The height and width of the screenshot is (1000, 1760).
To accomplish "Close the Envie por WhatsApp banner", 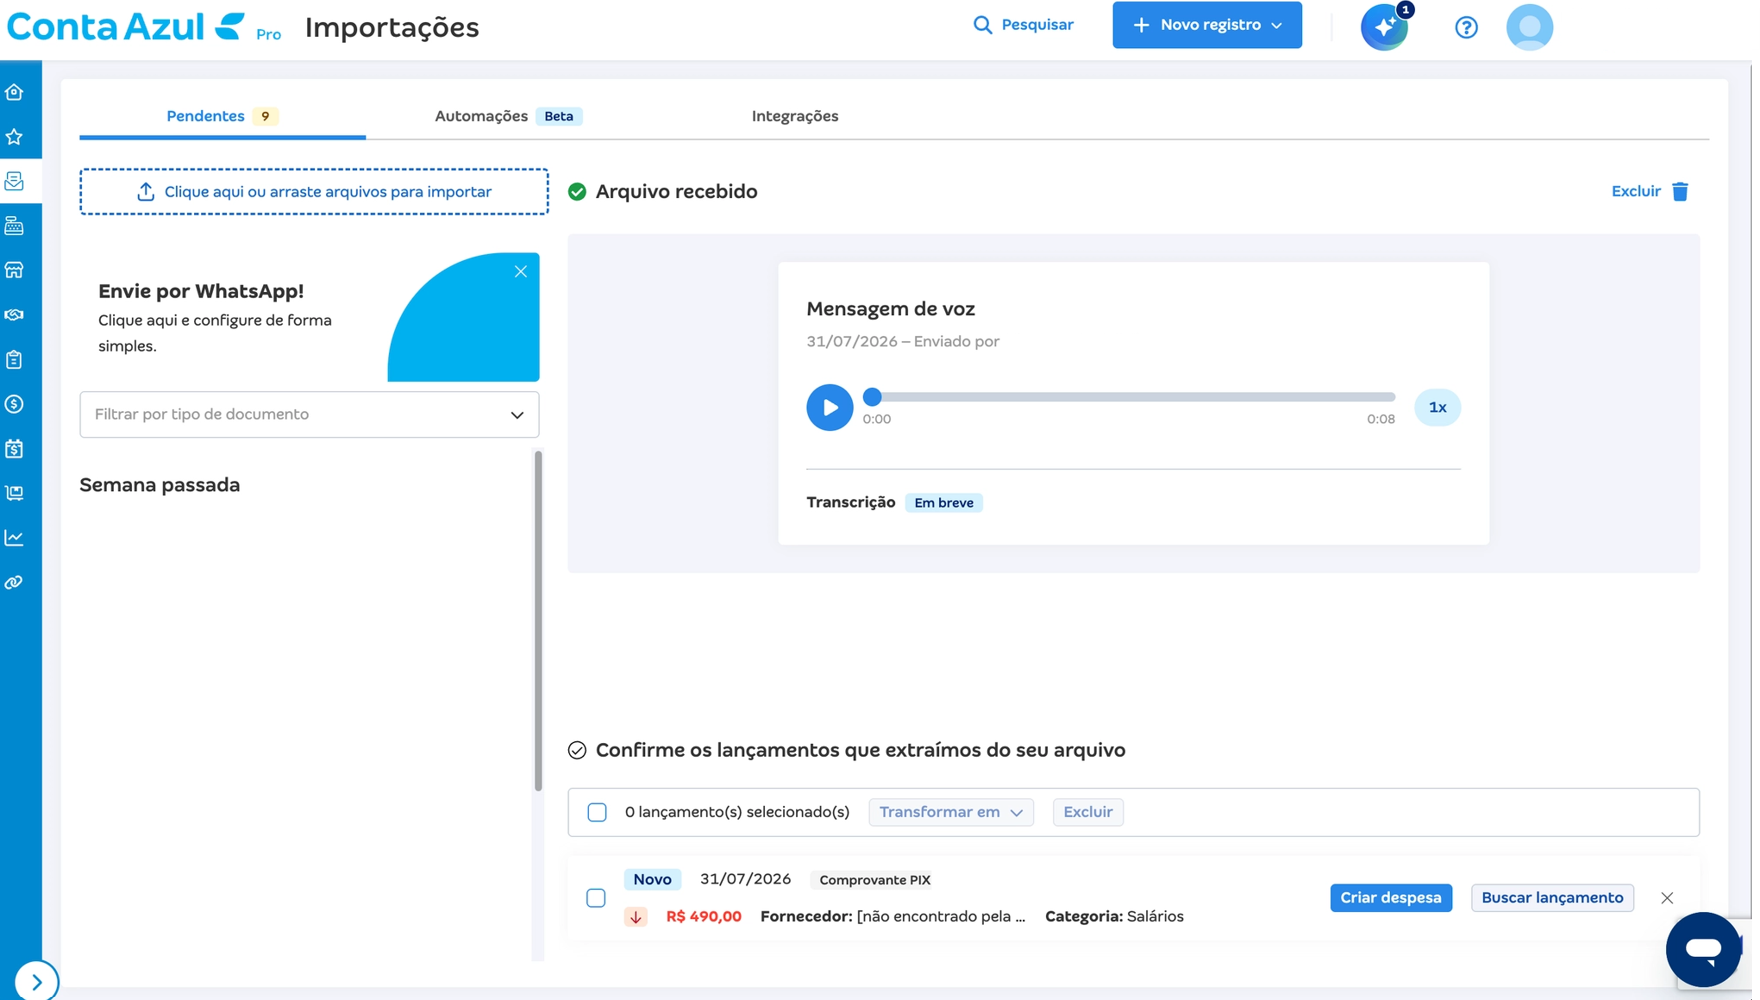I will point(521,271).
